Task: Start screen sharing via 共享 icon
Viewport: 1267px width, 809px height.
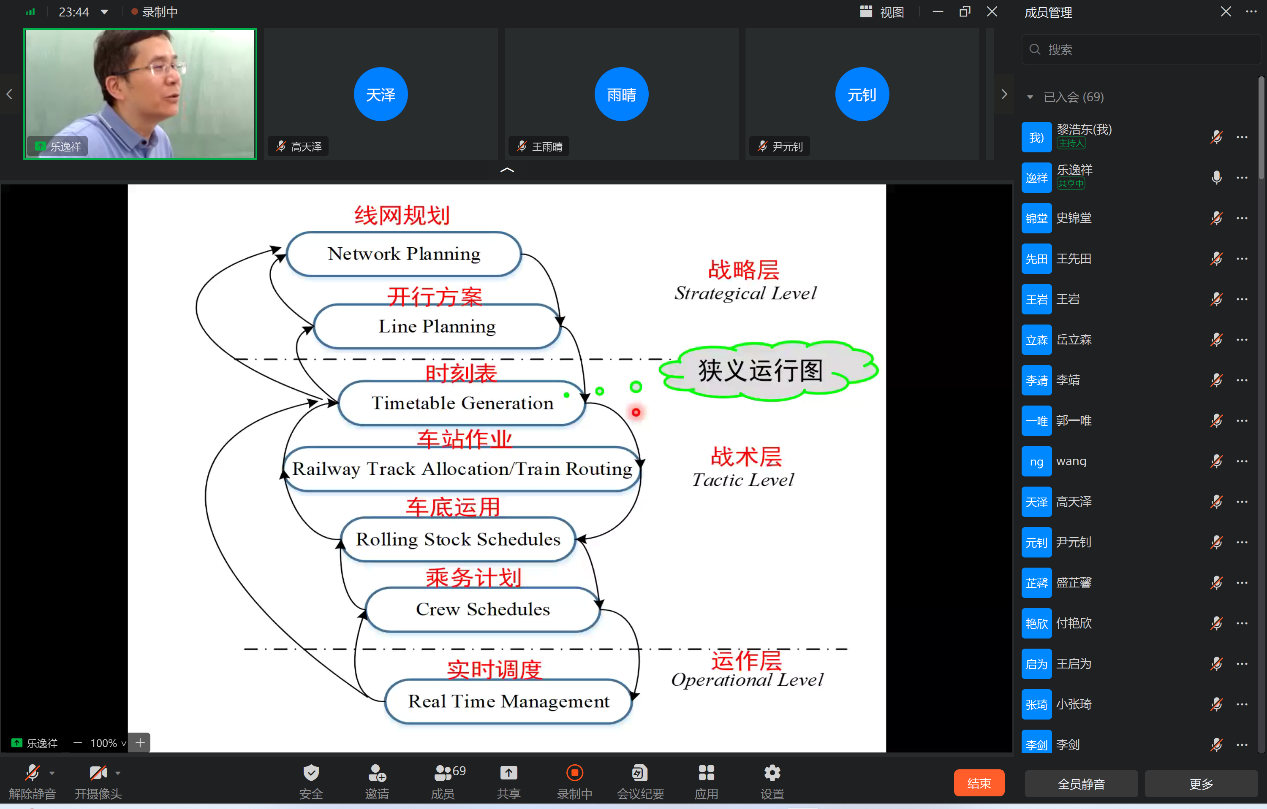Action: pyautogui.click(x=509, y=781)
